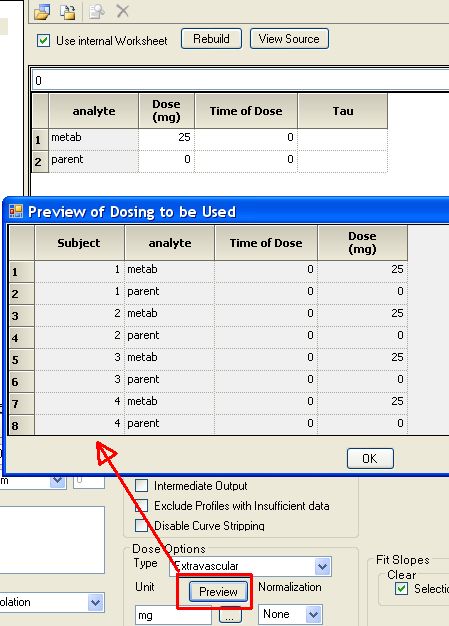Select preview row 8 header
Image resolution: width=449 pixels, height=626 pixels.
(22, 425)
